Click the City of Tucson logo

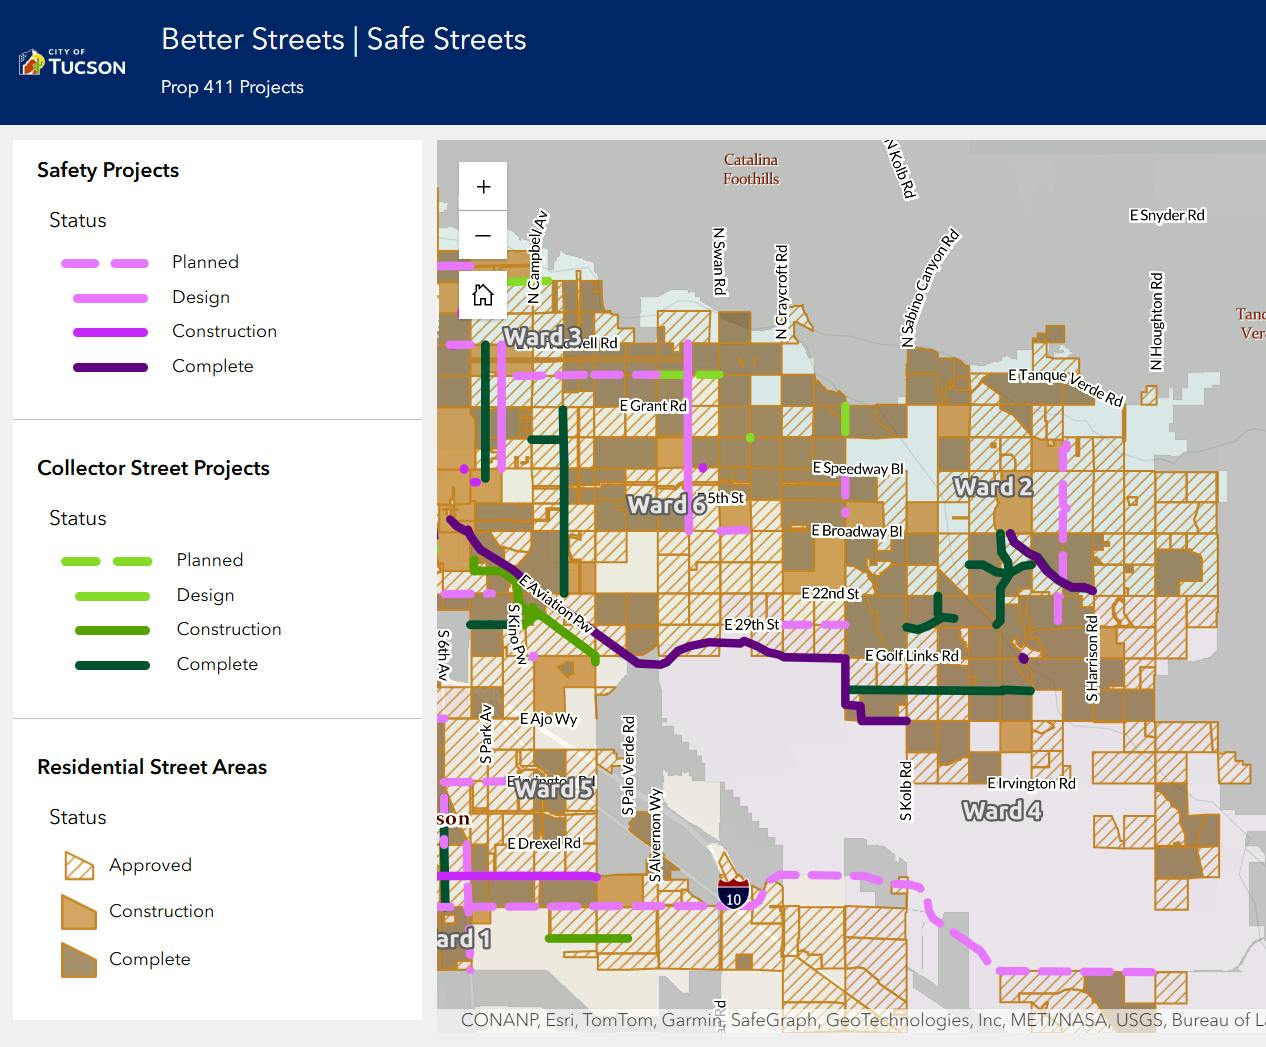click(73, 63)
